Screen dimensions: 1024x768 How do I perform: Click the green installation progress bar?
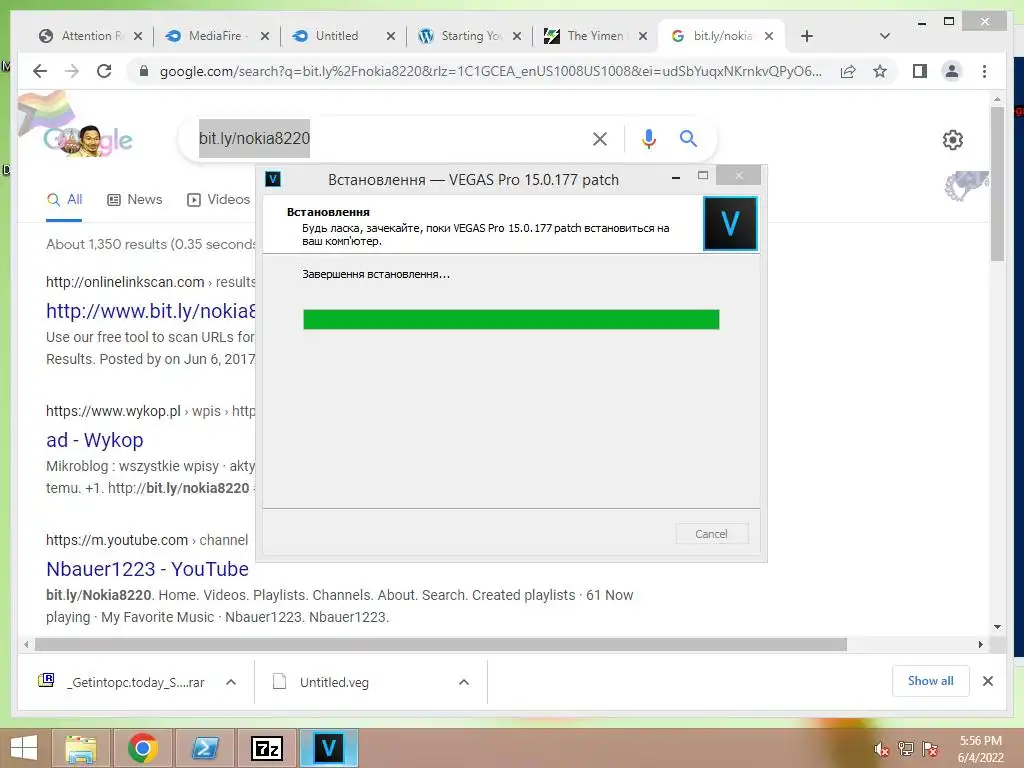point(511,319)
